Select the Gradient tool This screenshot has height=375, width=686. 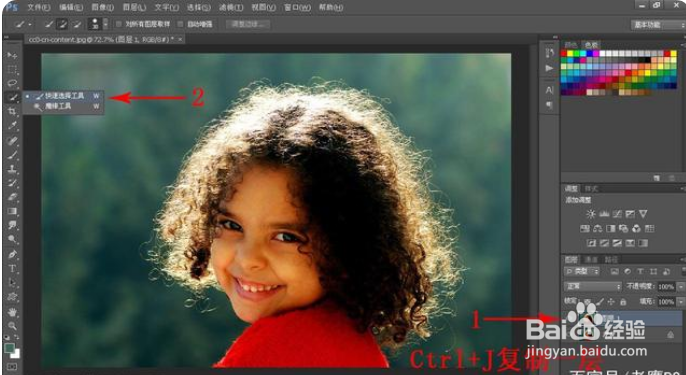12,211
